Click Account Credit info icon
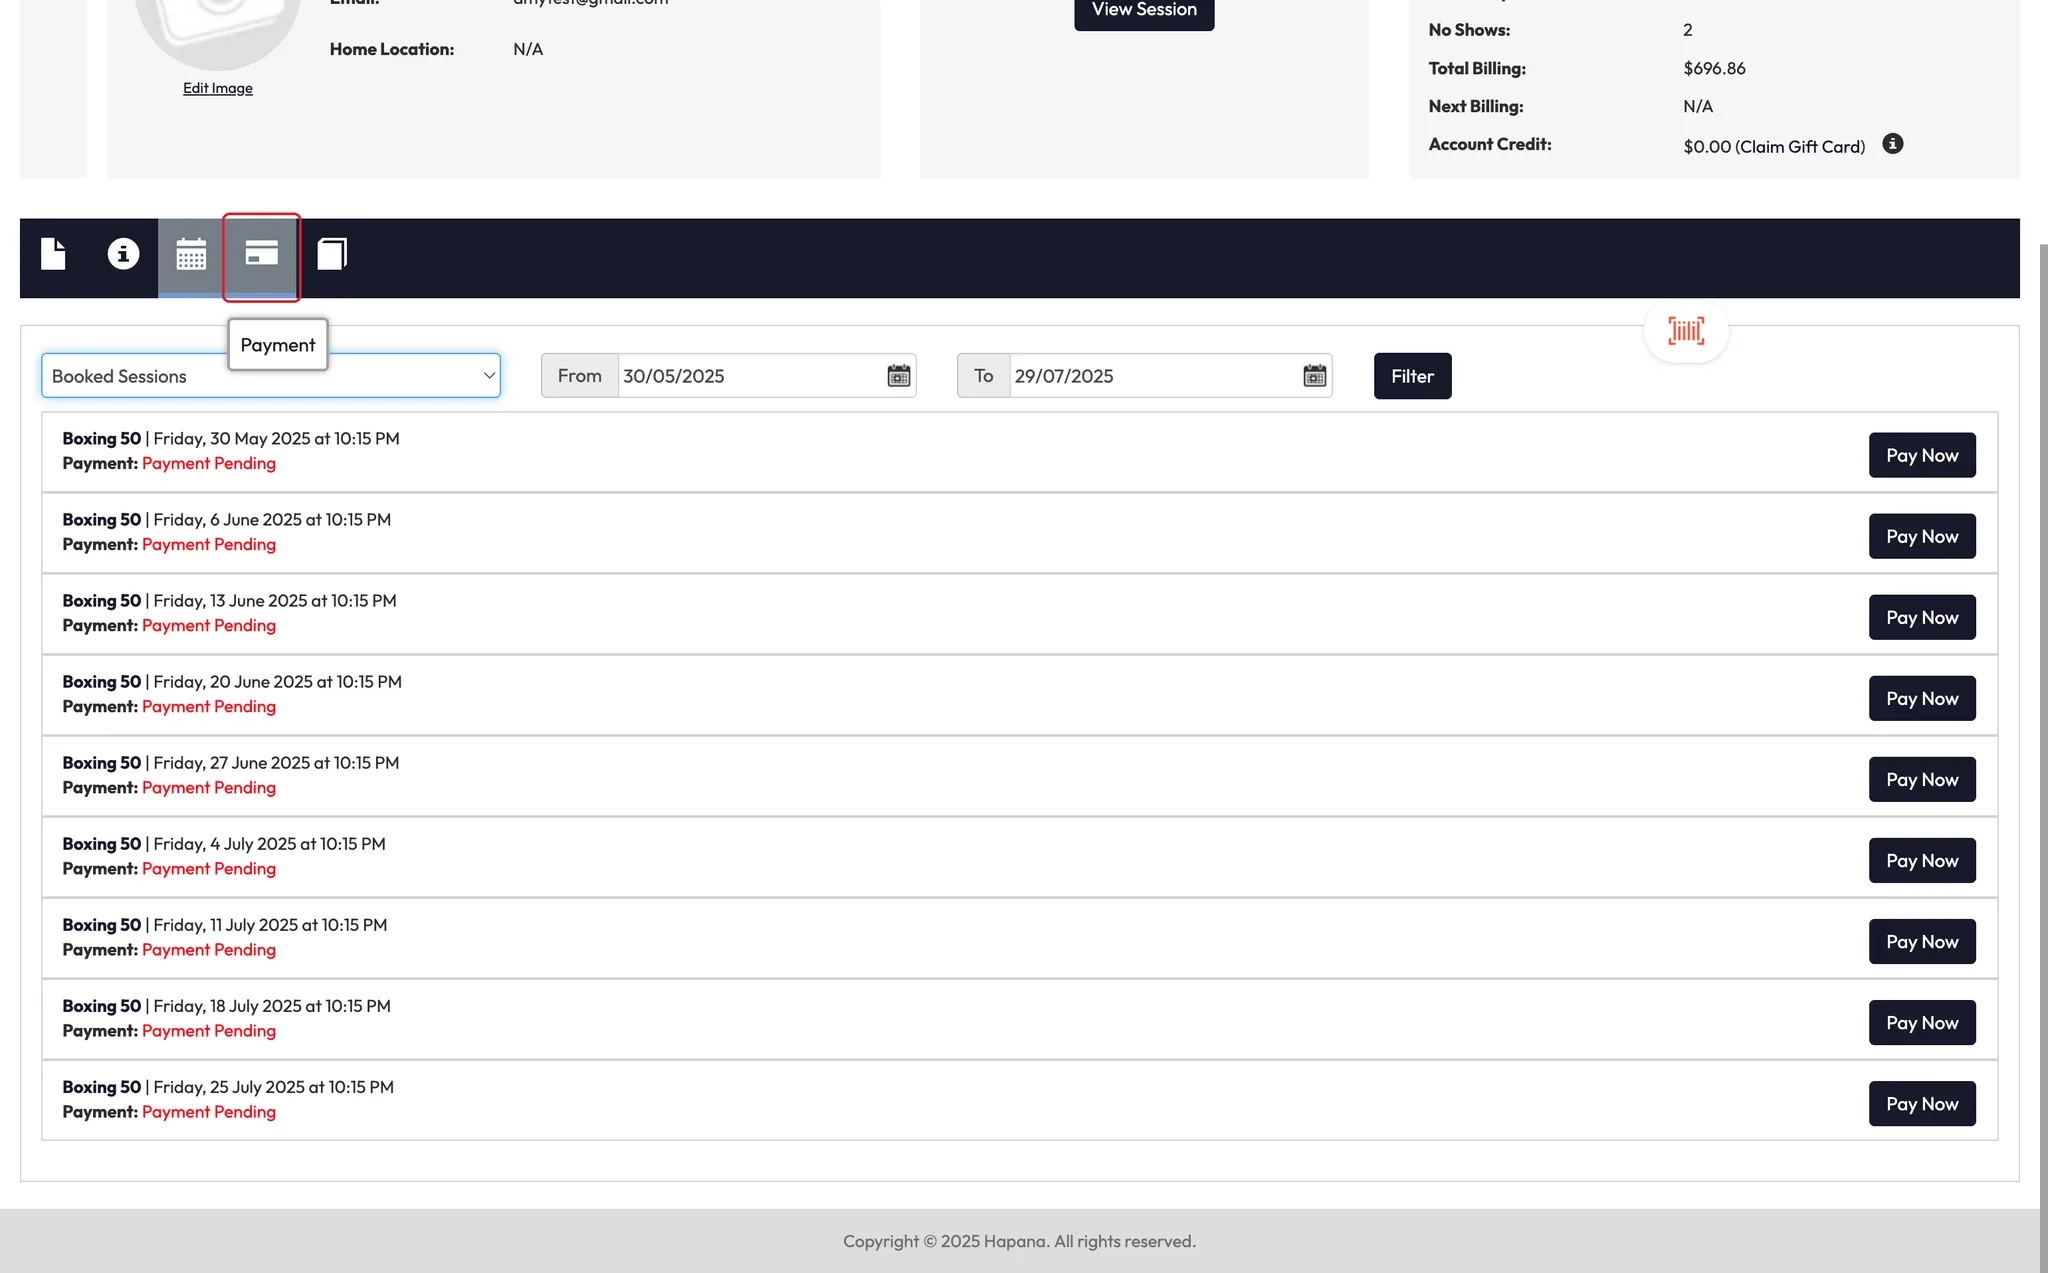This screenshot has height=1273, width=2048. pyautogui.click(x=1892, y=144)
